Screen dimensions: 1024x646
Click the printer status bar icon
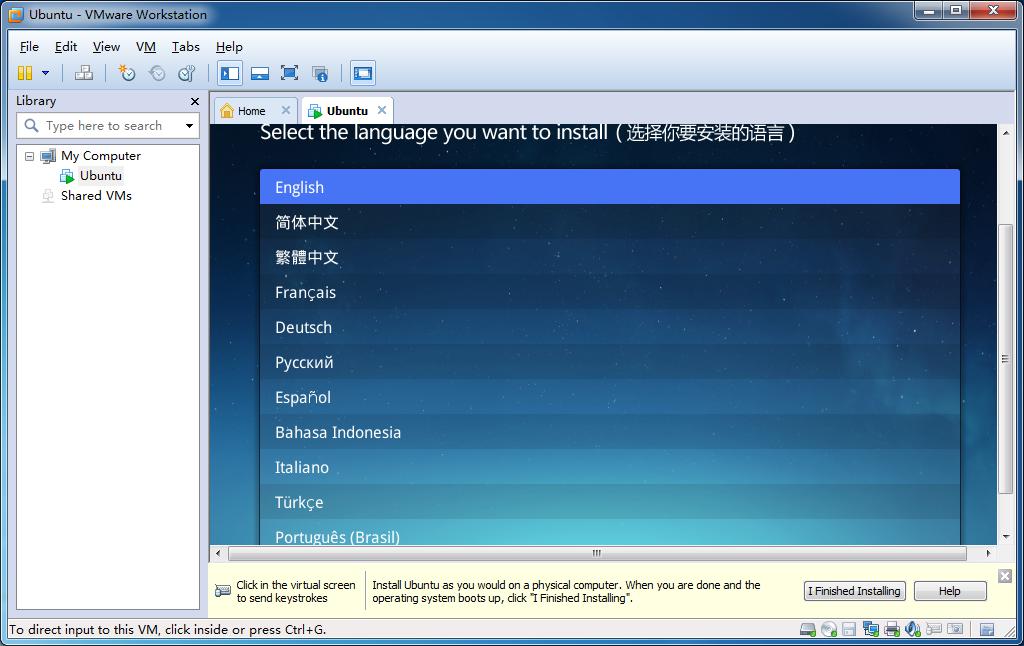click(x=891, y=629)
